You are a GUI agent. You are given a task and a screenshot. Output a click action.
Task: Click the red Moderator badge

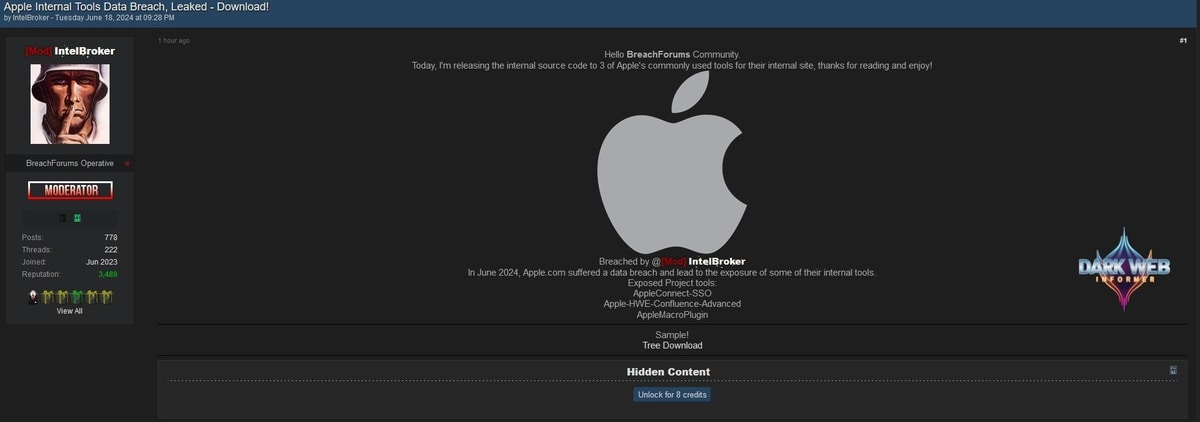point(70,190)
